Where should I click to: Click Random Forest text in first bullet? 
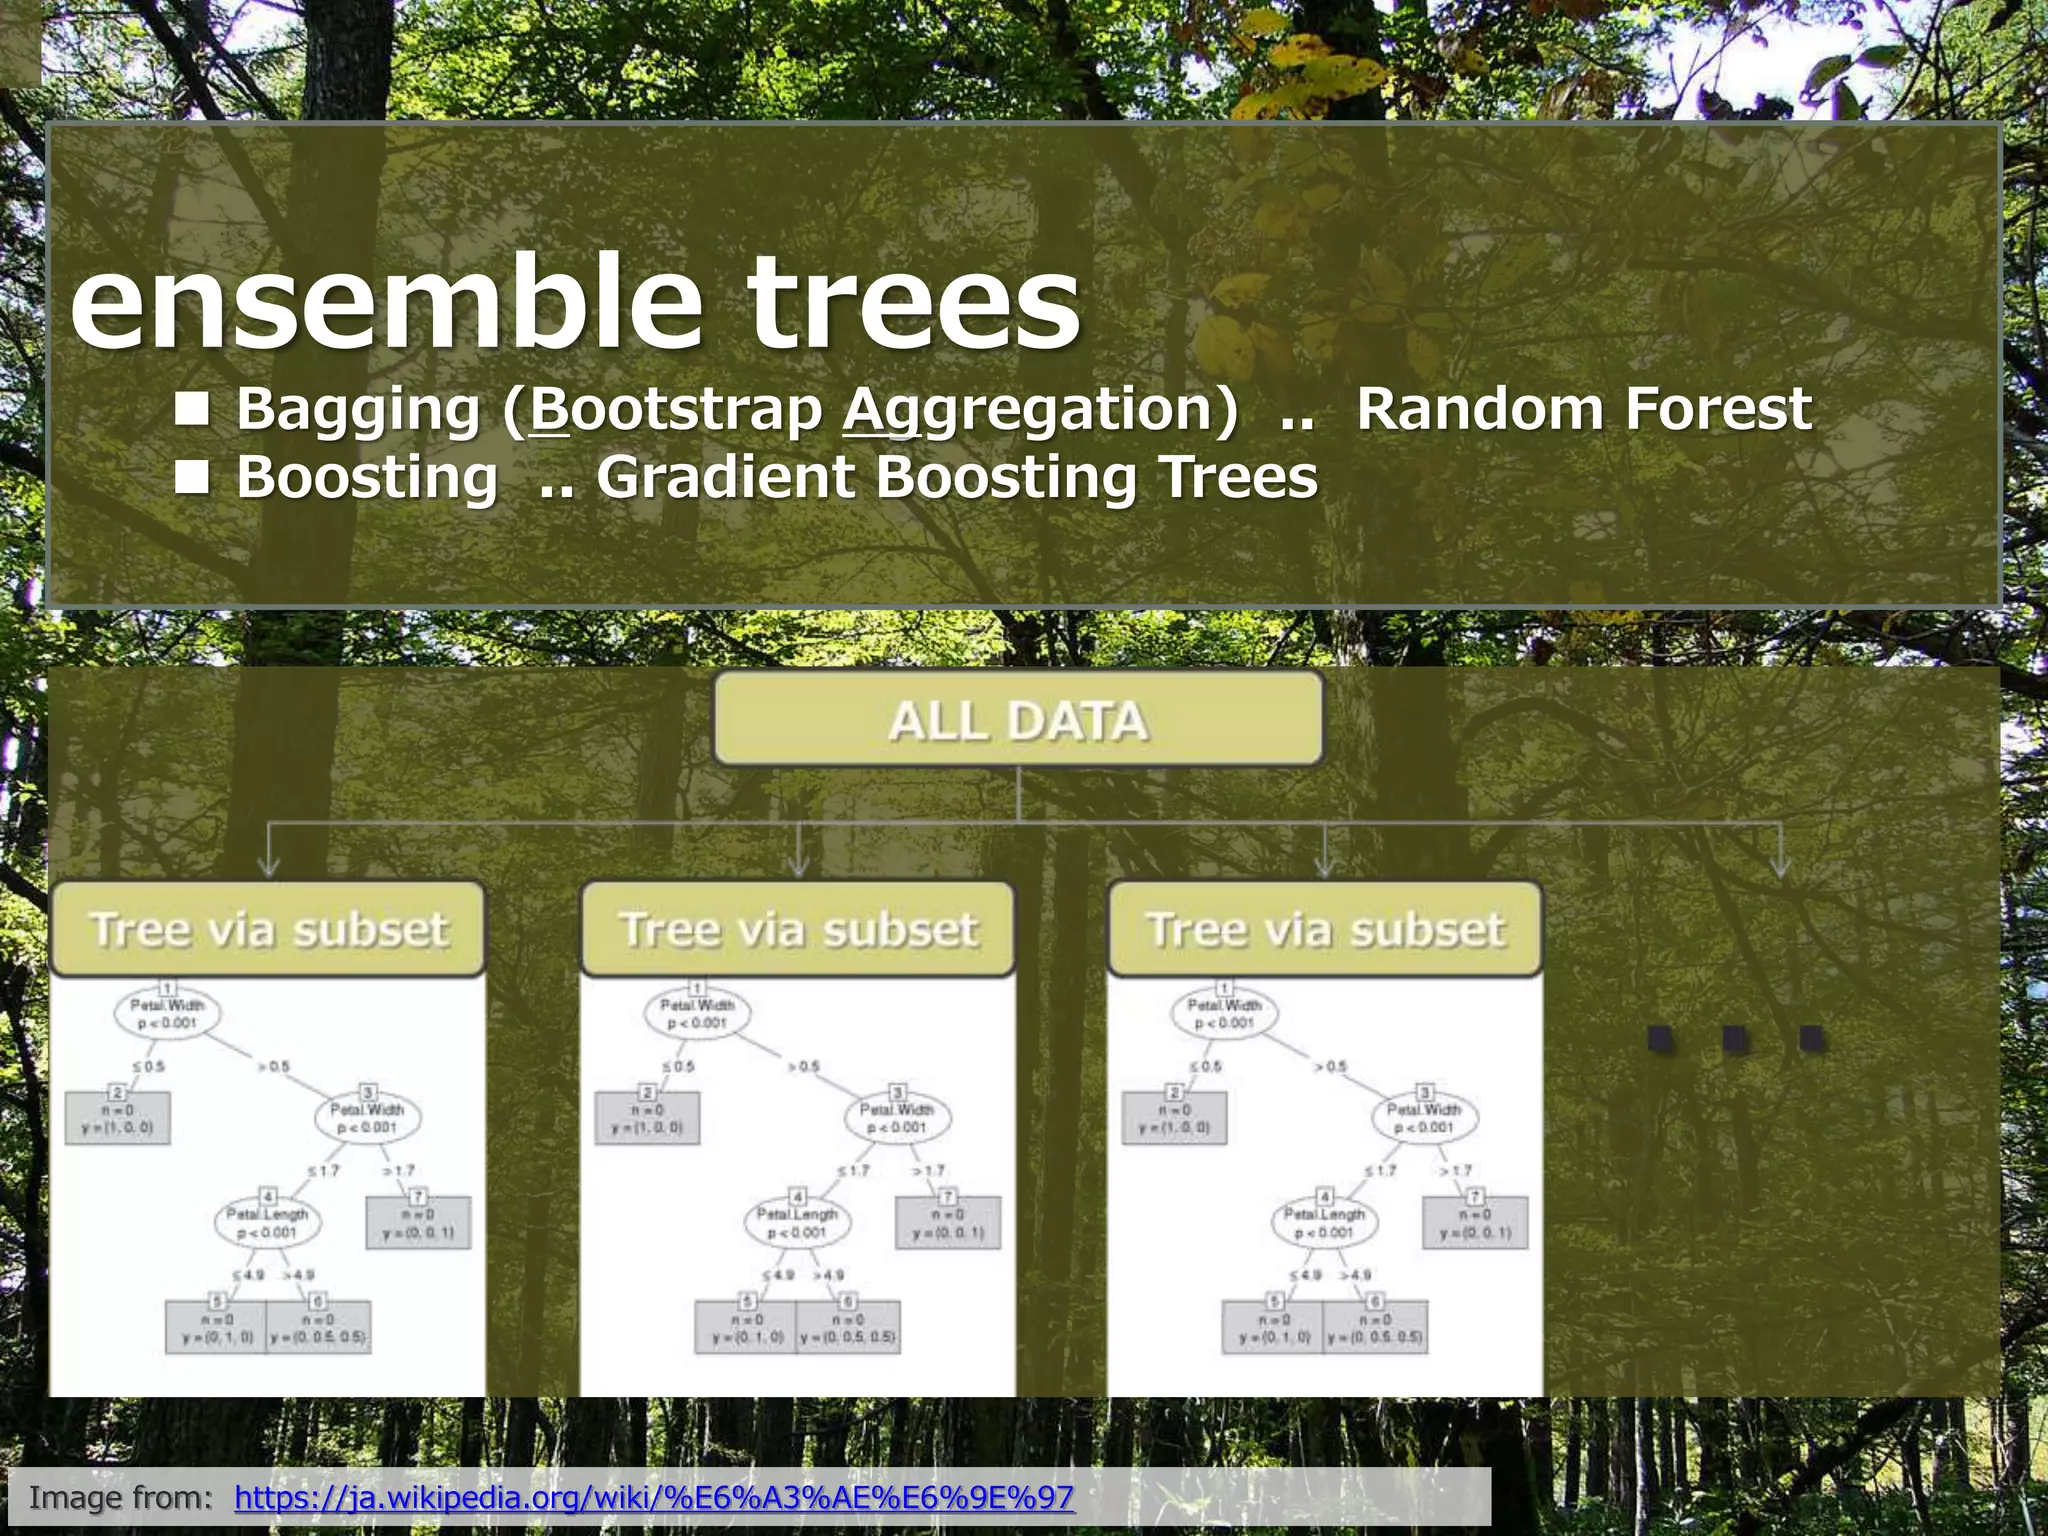1583,409
